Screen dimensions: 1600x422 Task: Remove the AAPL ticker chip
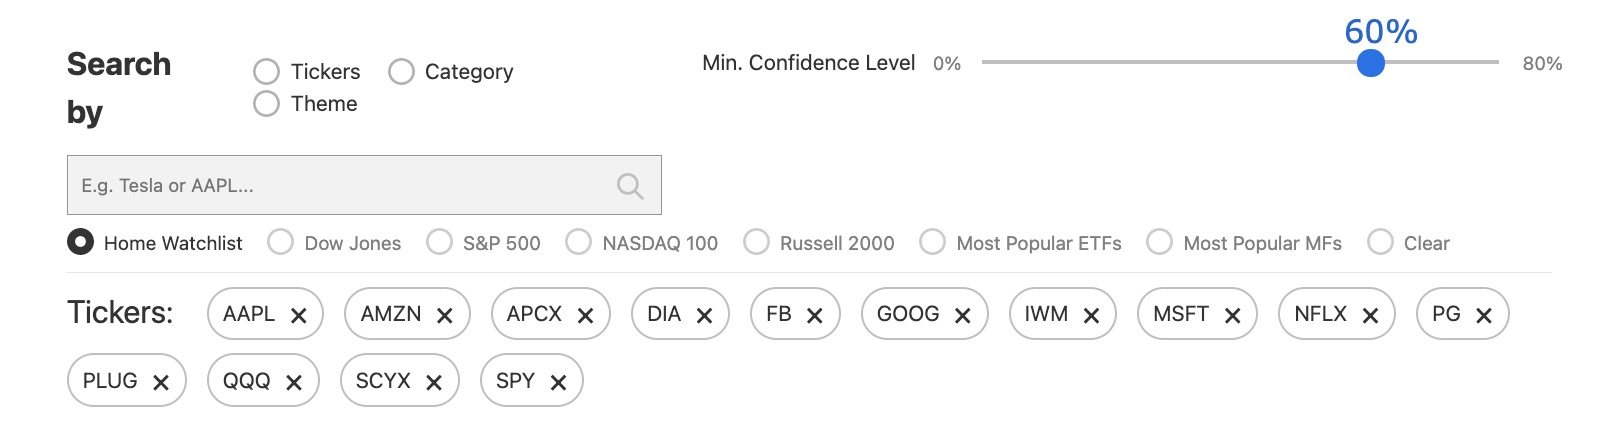[x=298, y=316]
